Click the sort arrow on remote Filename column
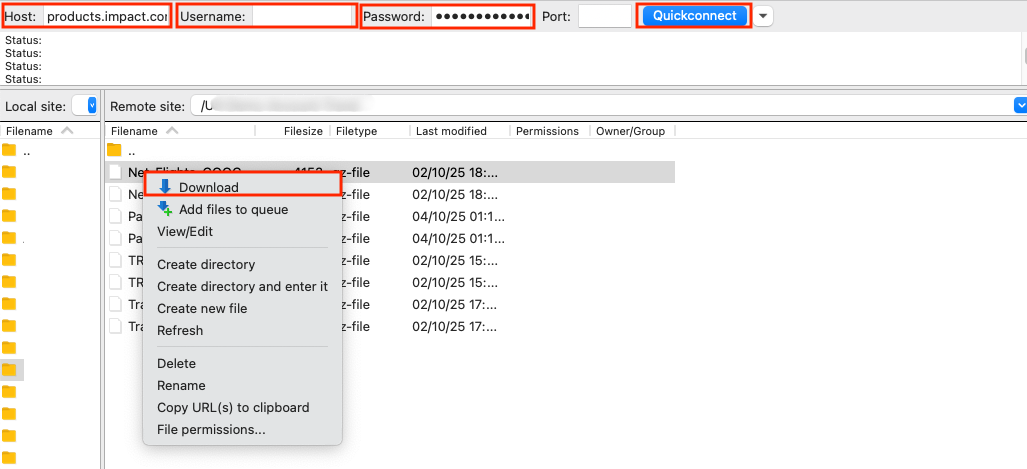This screenshot has width=1027, height=469. (x=172, y=131)
